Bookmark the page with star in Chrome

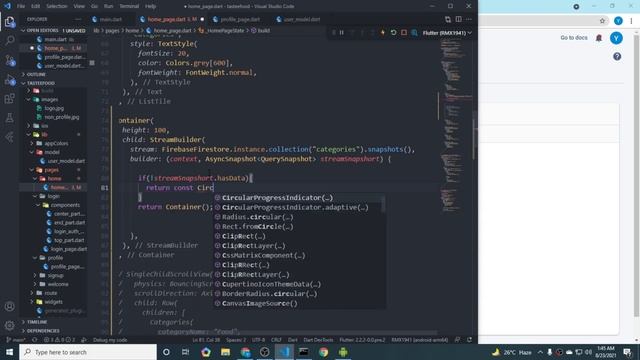pos(602,21)
